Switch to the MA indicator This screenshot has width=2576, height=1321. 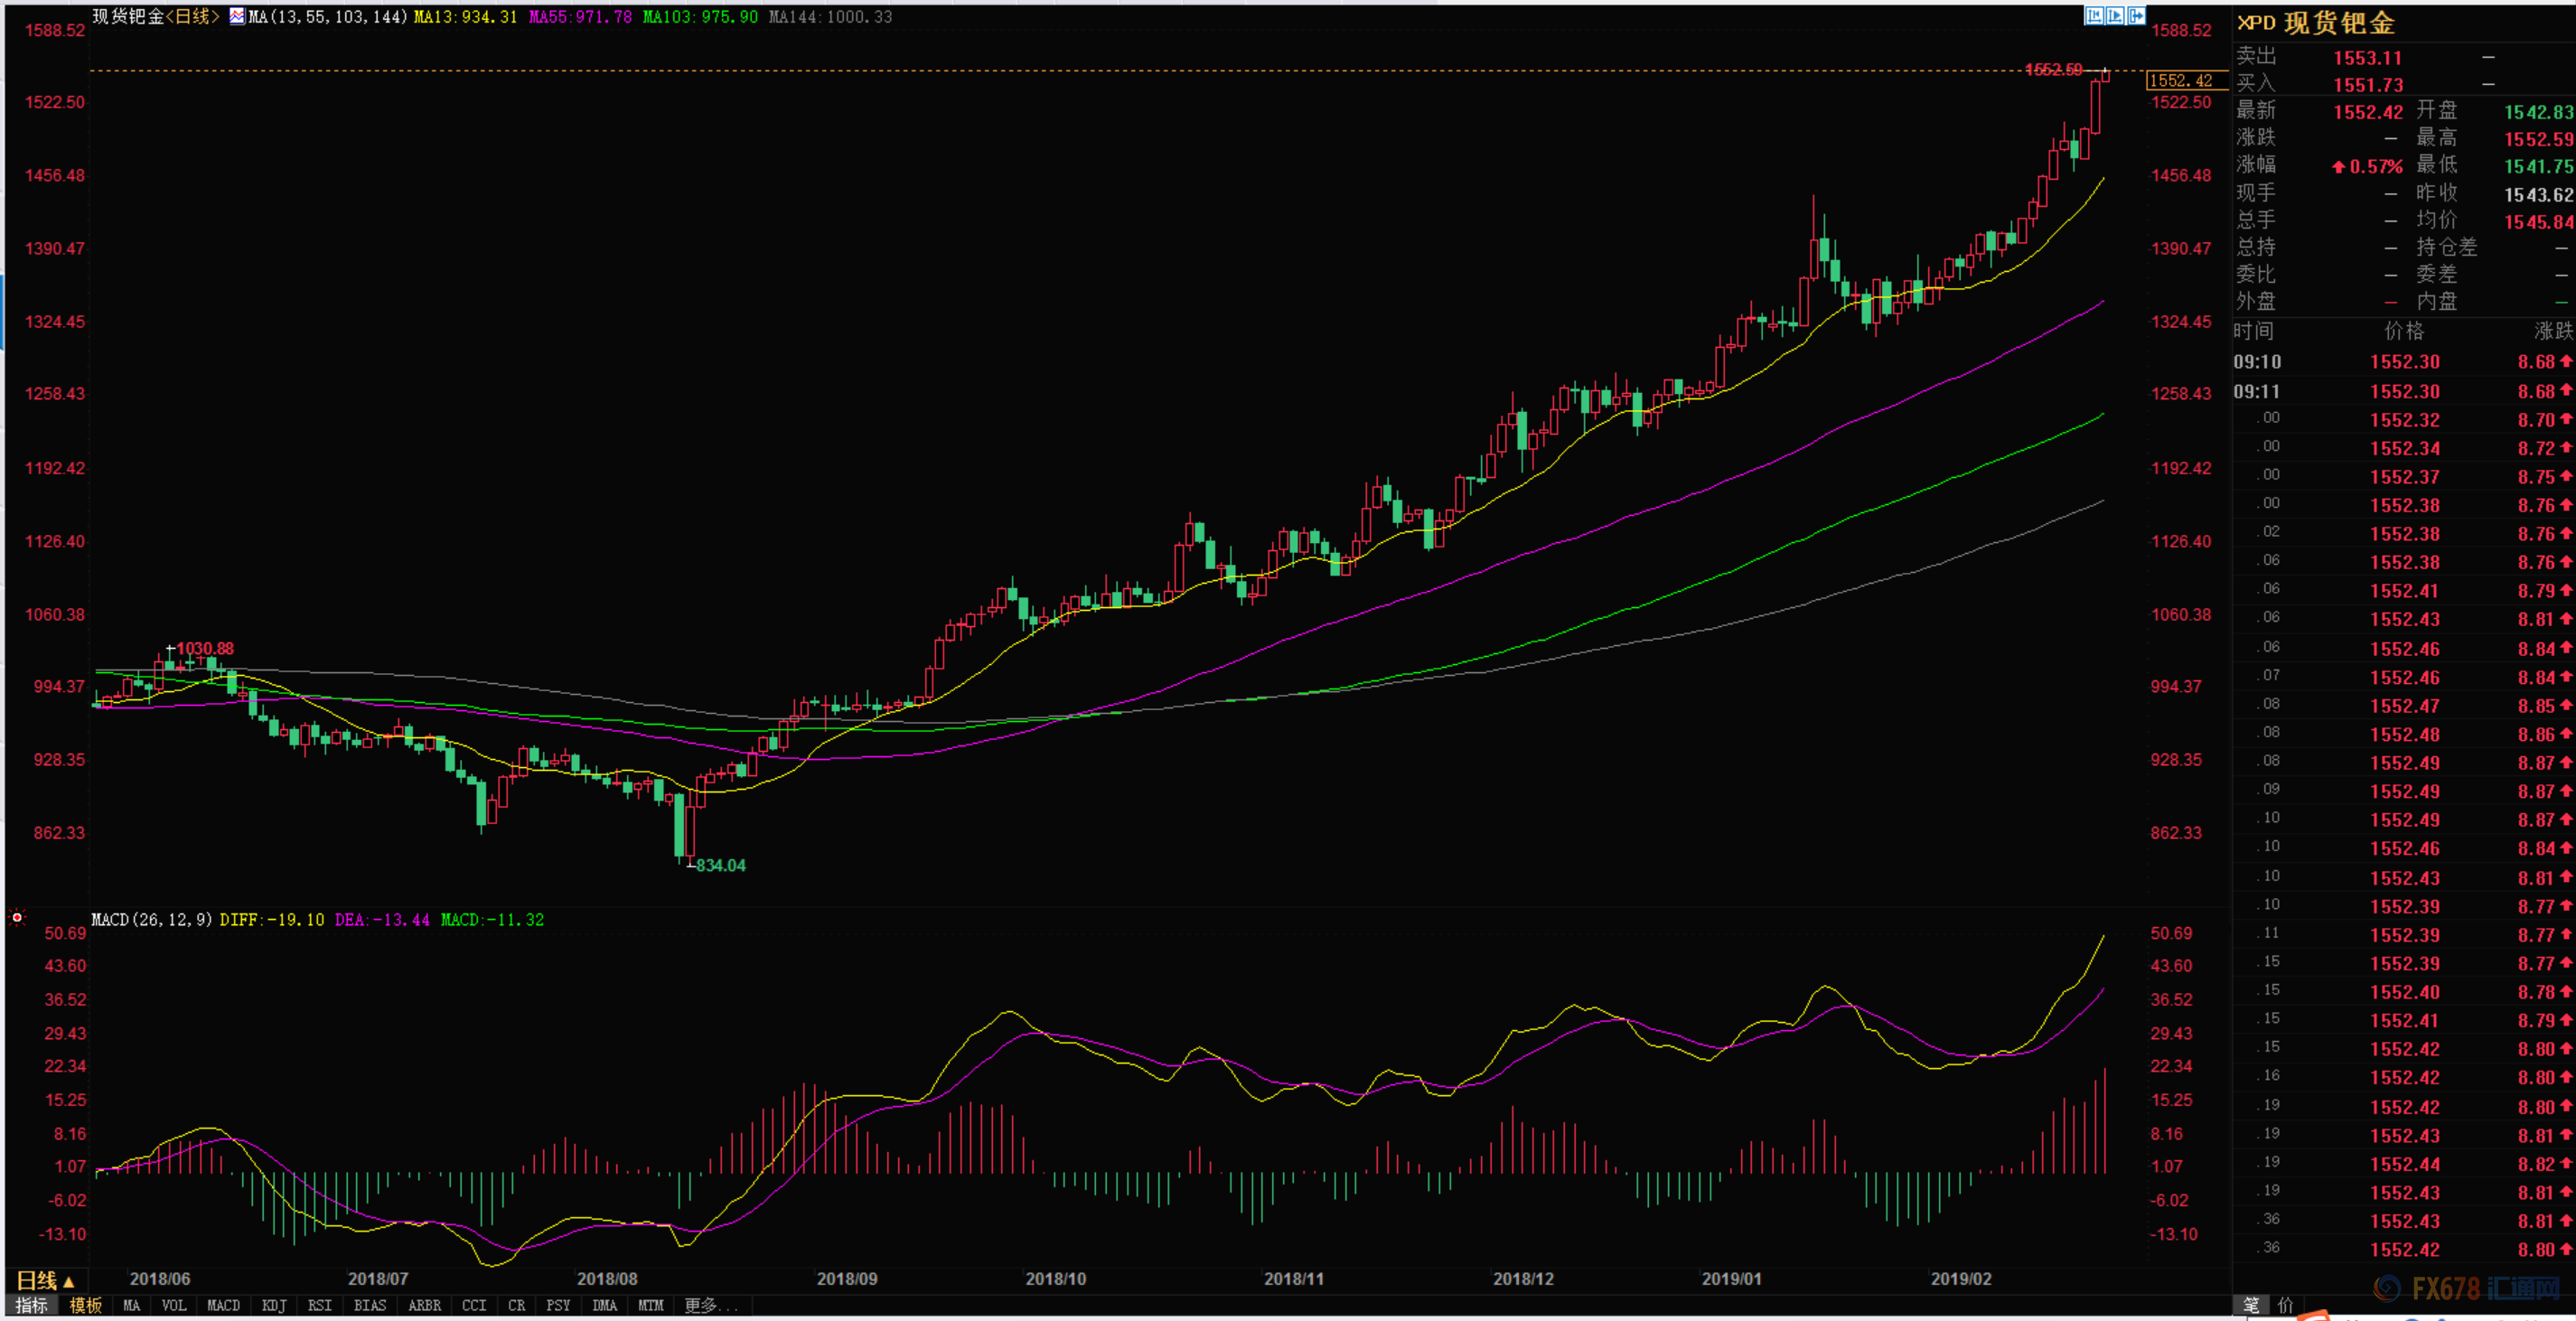[x=132, y=1305]
